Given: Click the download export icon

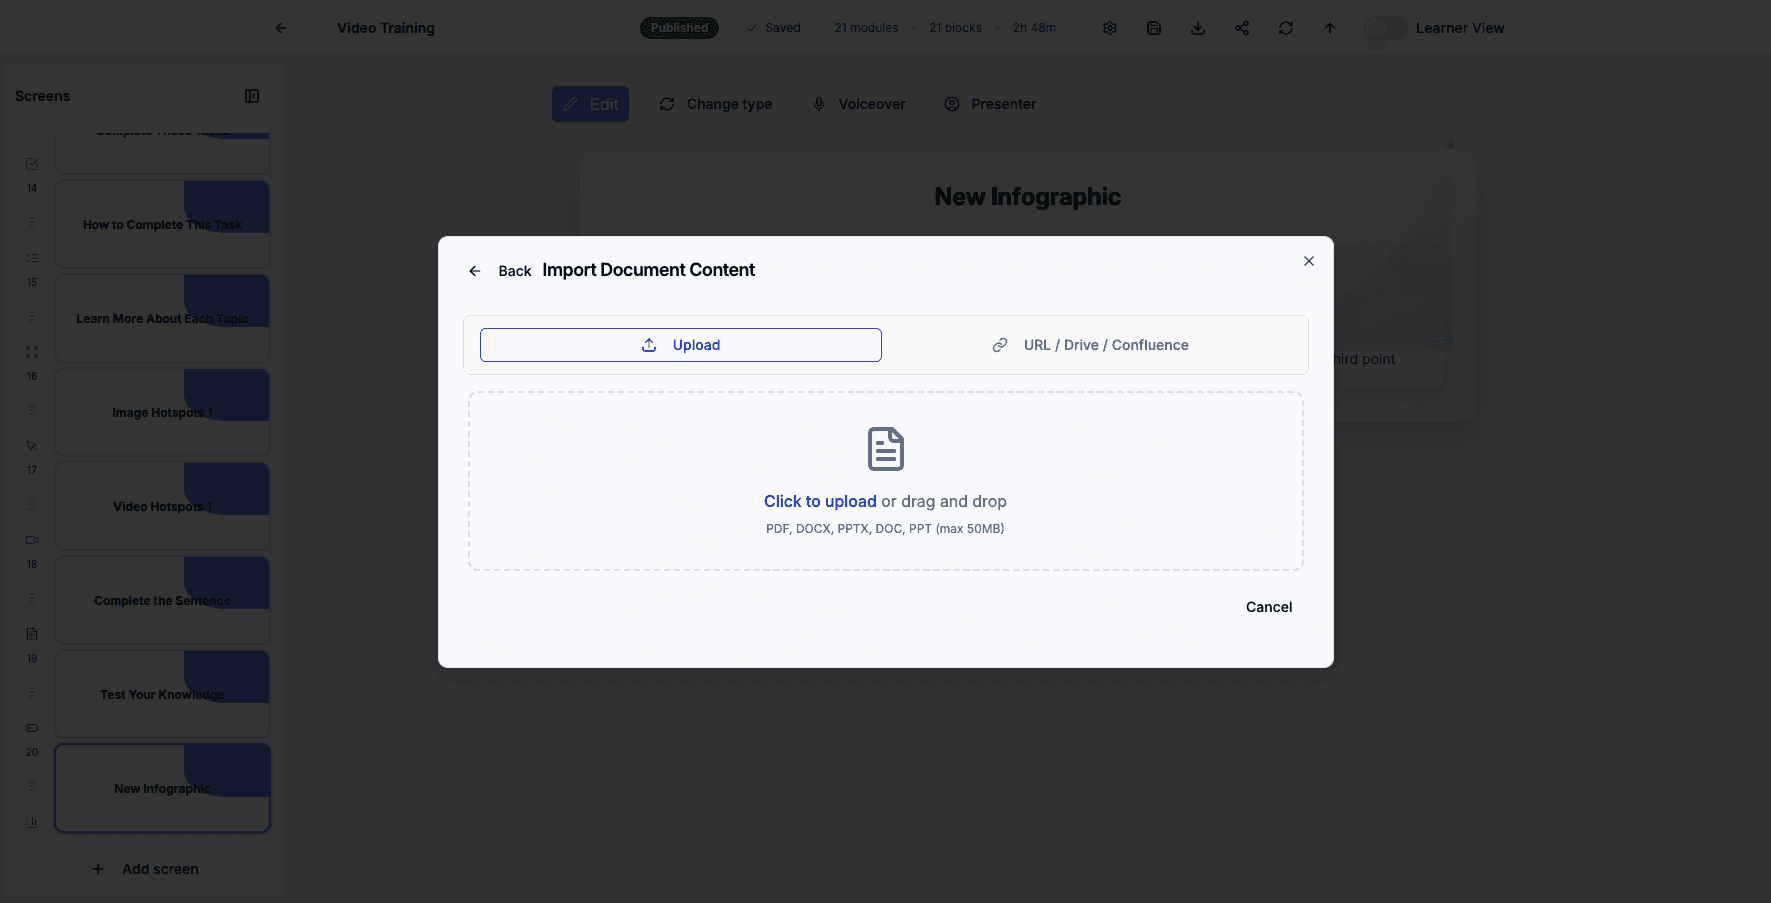Looking at the screenshot, I should 1197,27.
